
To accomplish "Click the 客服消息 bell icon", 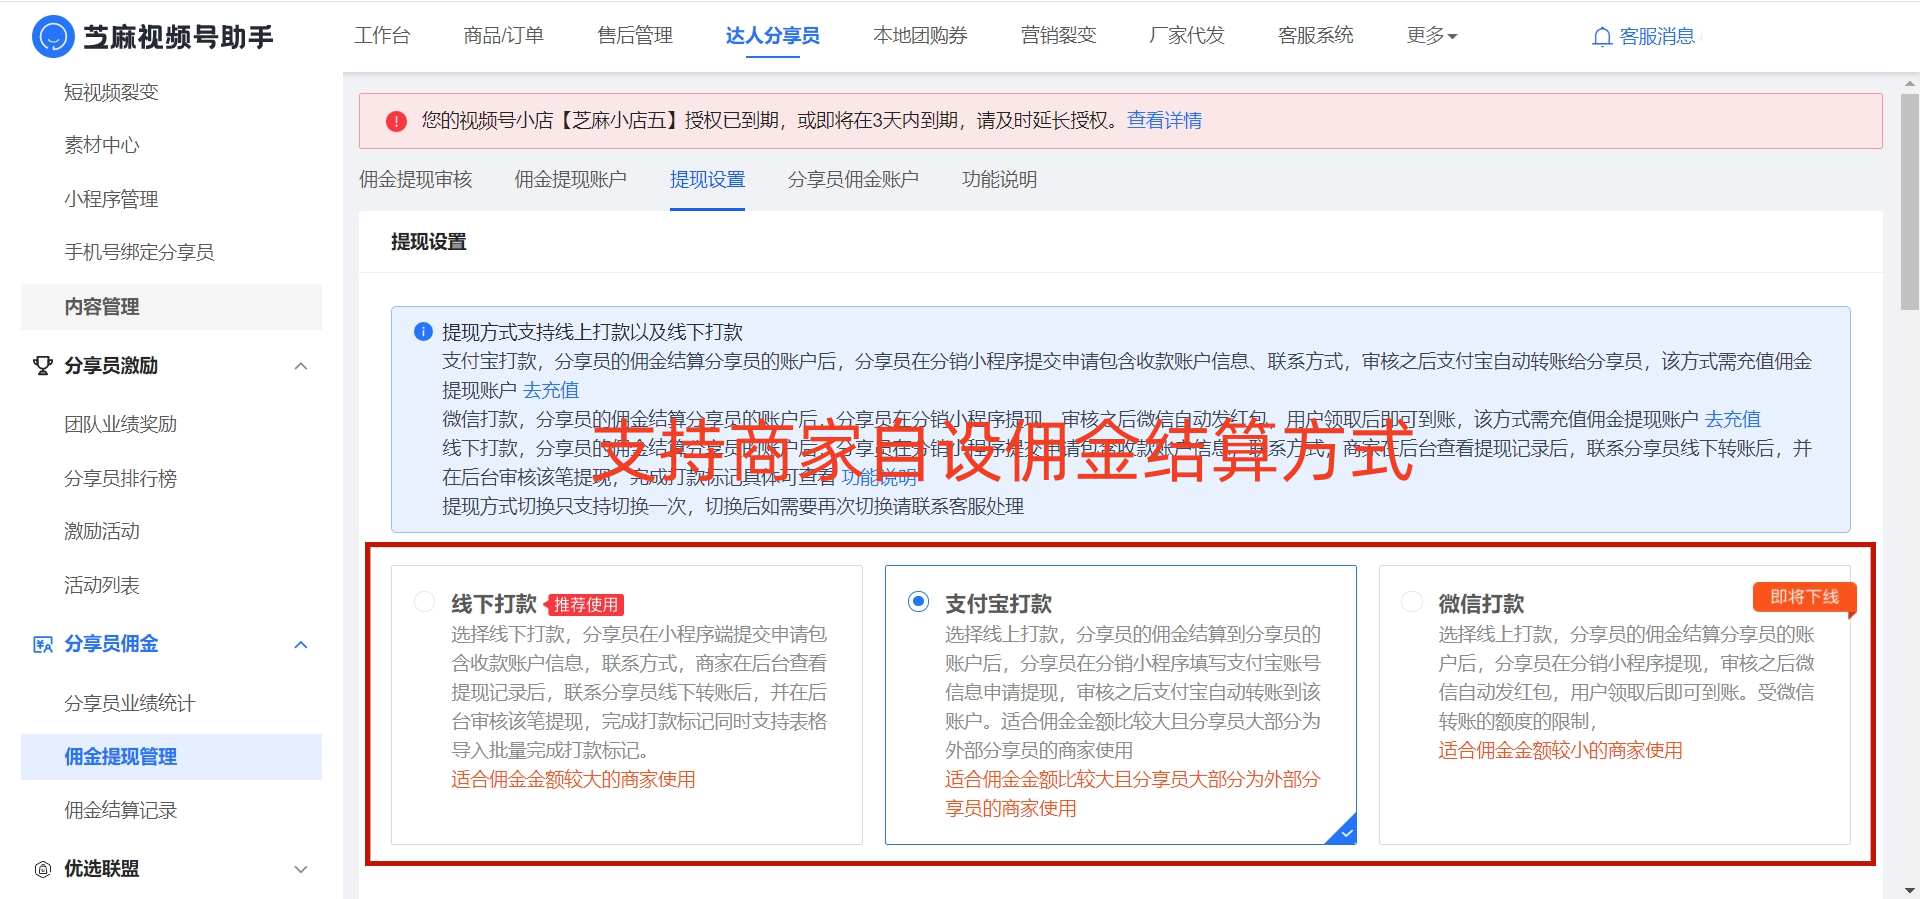I will click(1602, 37).
